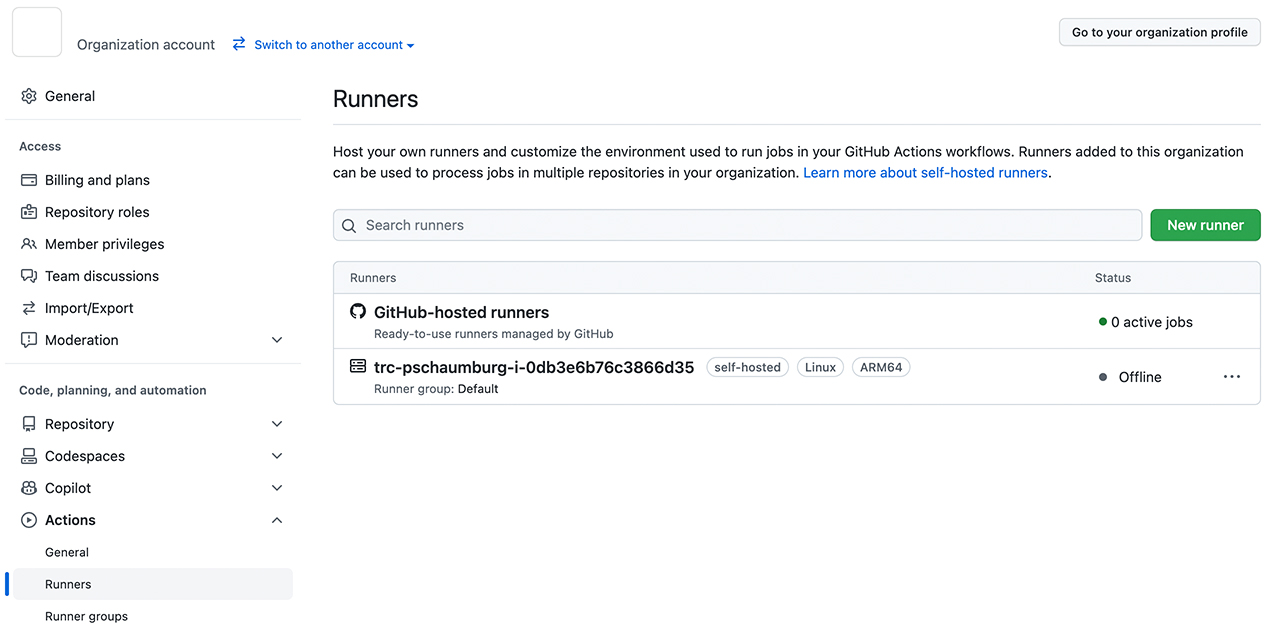Open Learn more about self-hosted runners link
Image resolution: width=1285 pixels, height=630 pixels.
coord(925,172)
